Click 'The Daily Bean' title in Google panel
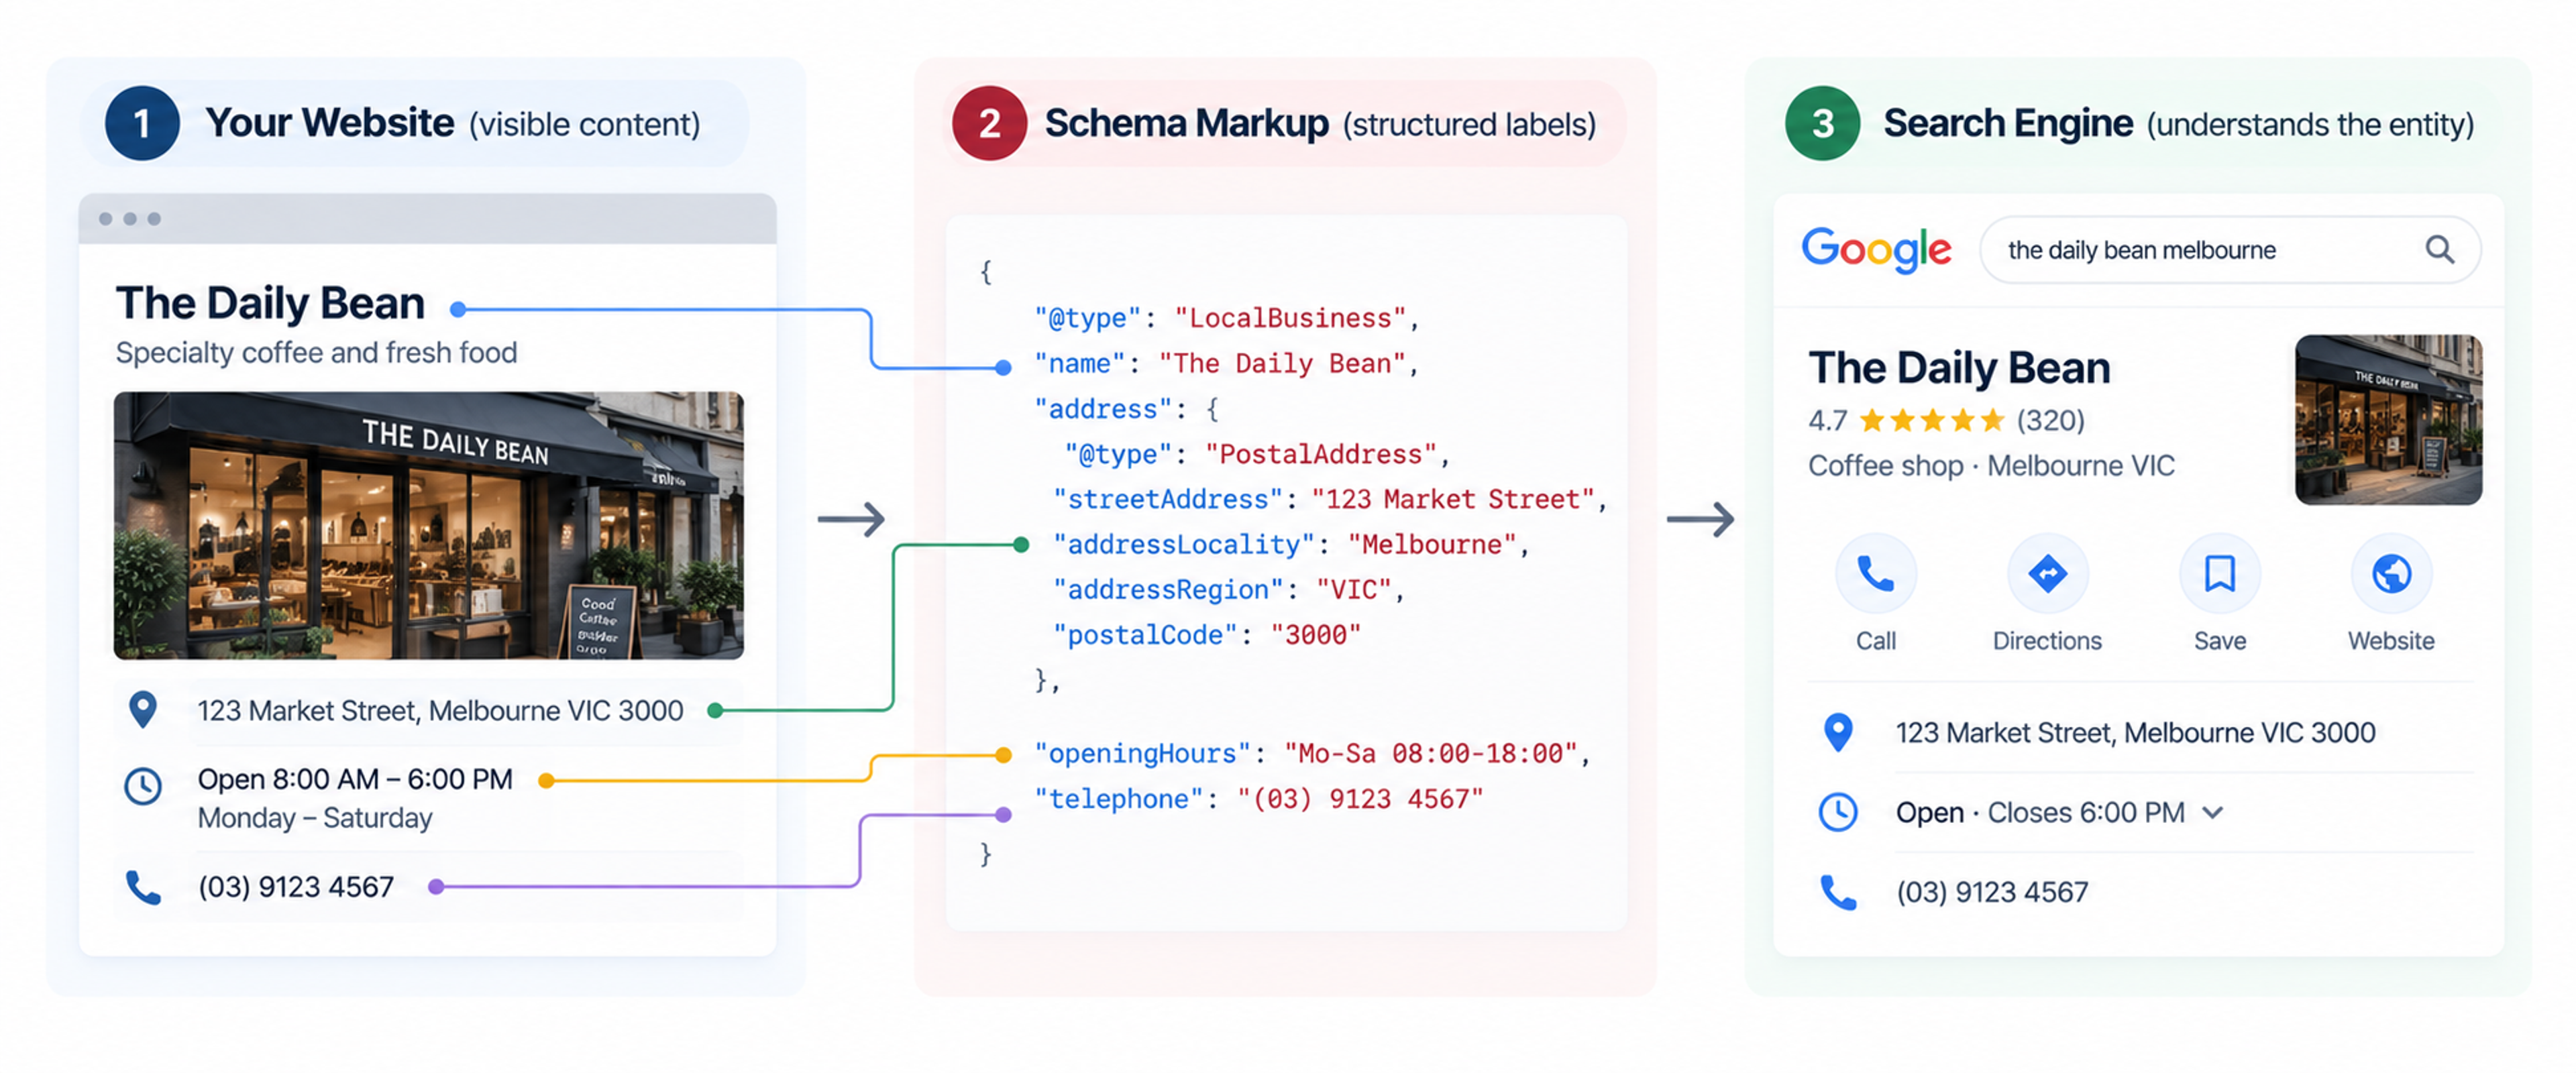Viewport: 2576px width, 1073px height. point(1959,368)
